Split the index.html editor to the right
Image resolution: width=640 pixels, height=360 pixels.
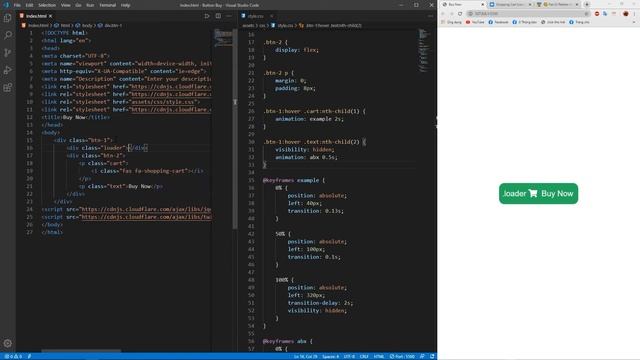(218, 16)
